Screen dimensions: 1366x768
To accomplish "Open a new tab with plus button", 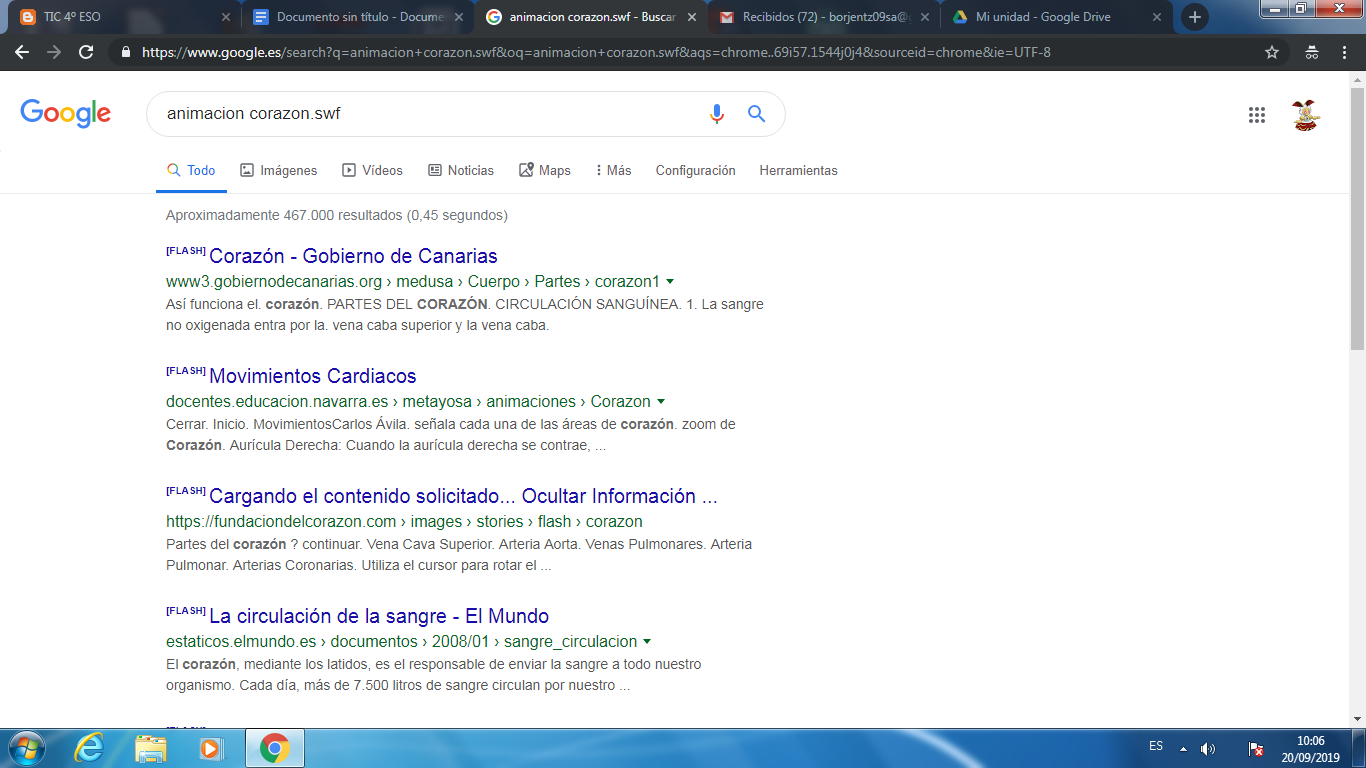I will [1194, 17].
